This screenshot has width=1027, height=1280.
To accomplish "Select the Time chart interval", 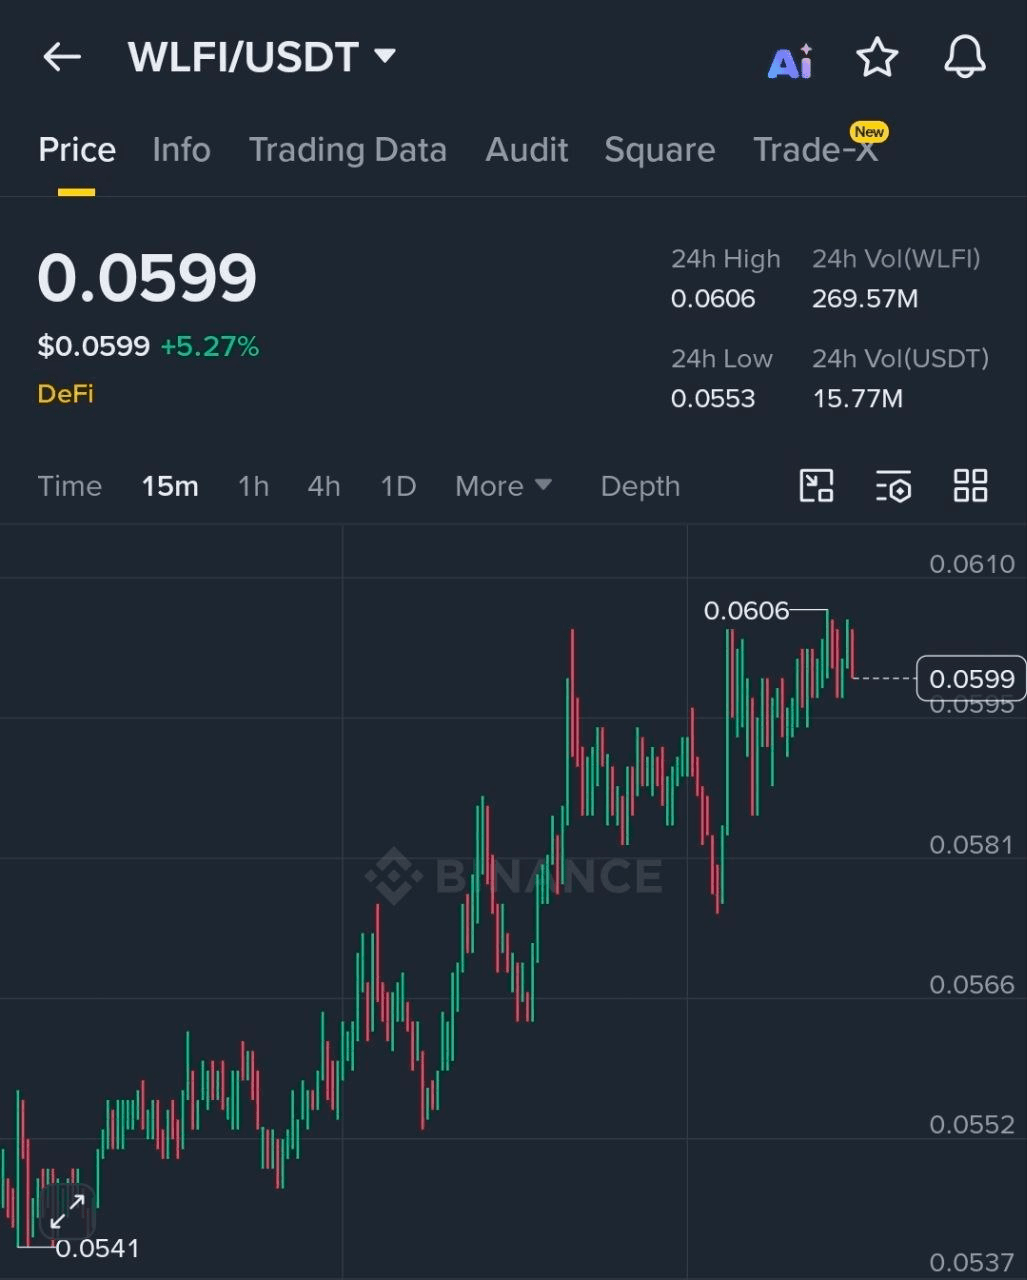I will (x=70, y=486).
